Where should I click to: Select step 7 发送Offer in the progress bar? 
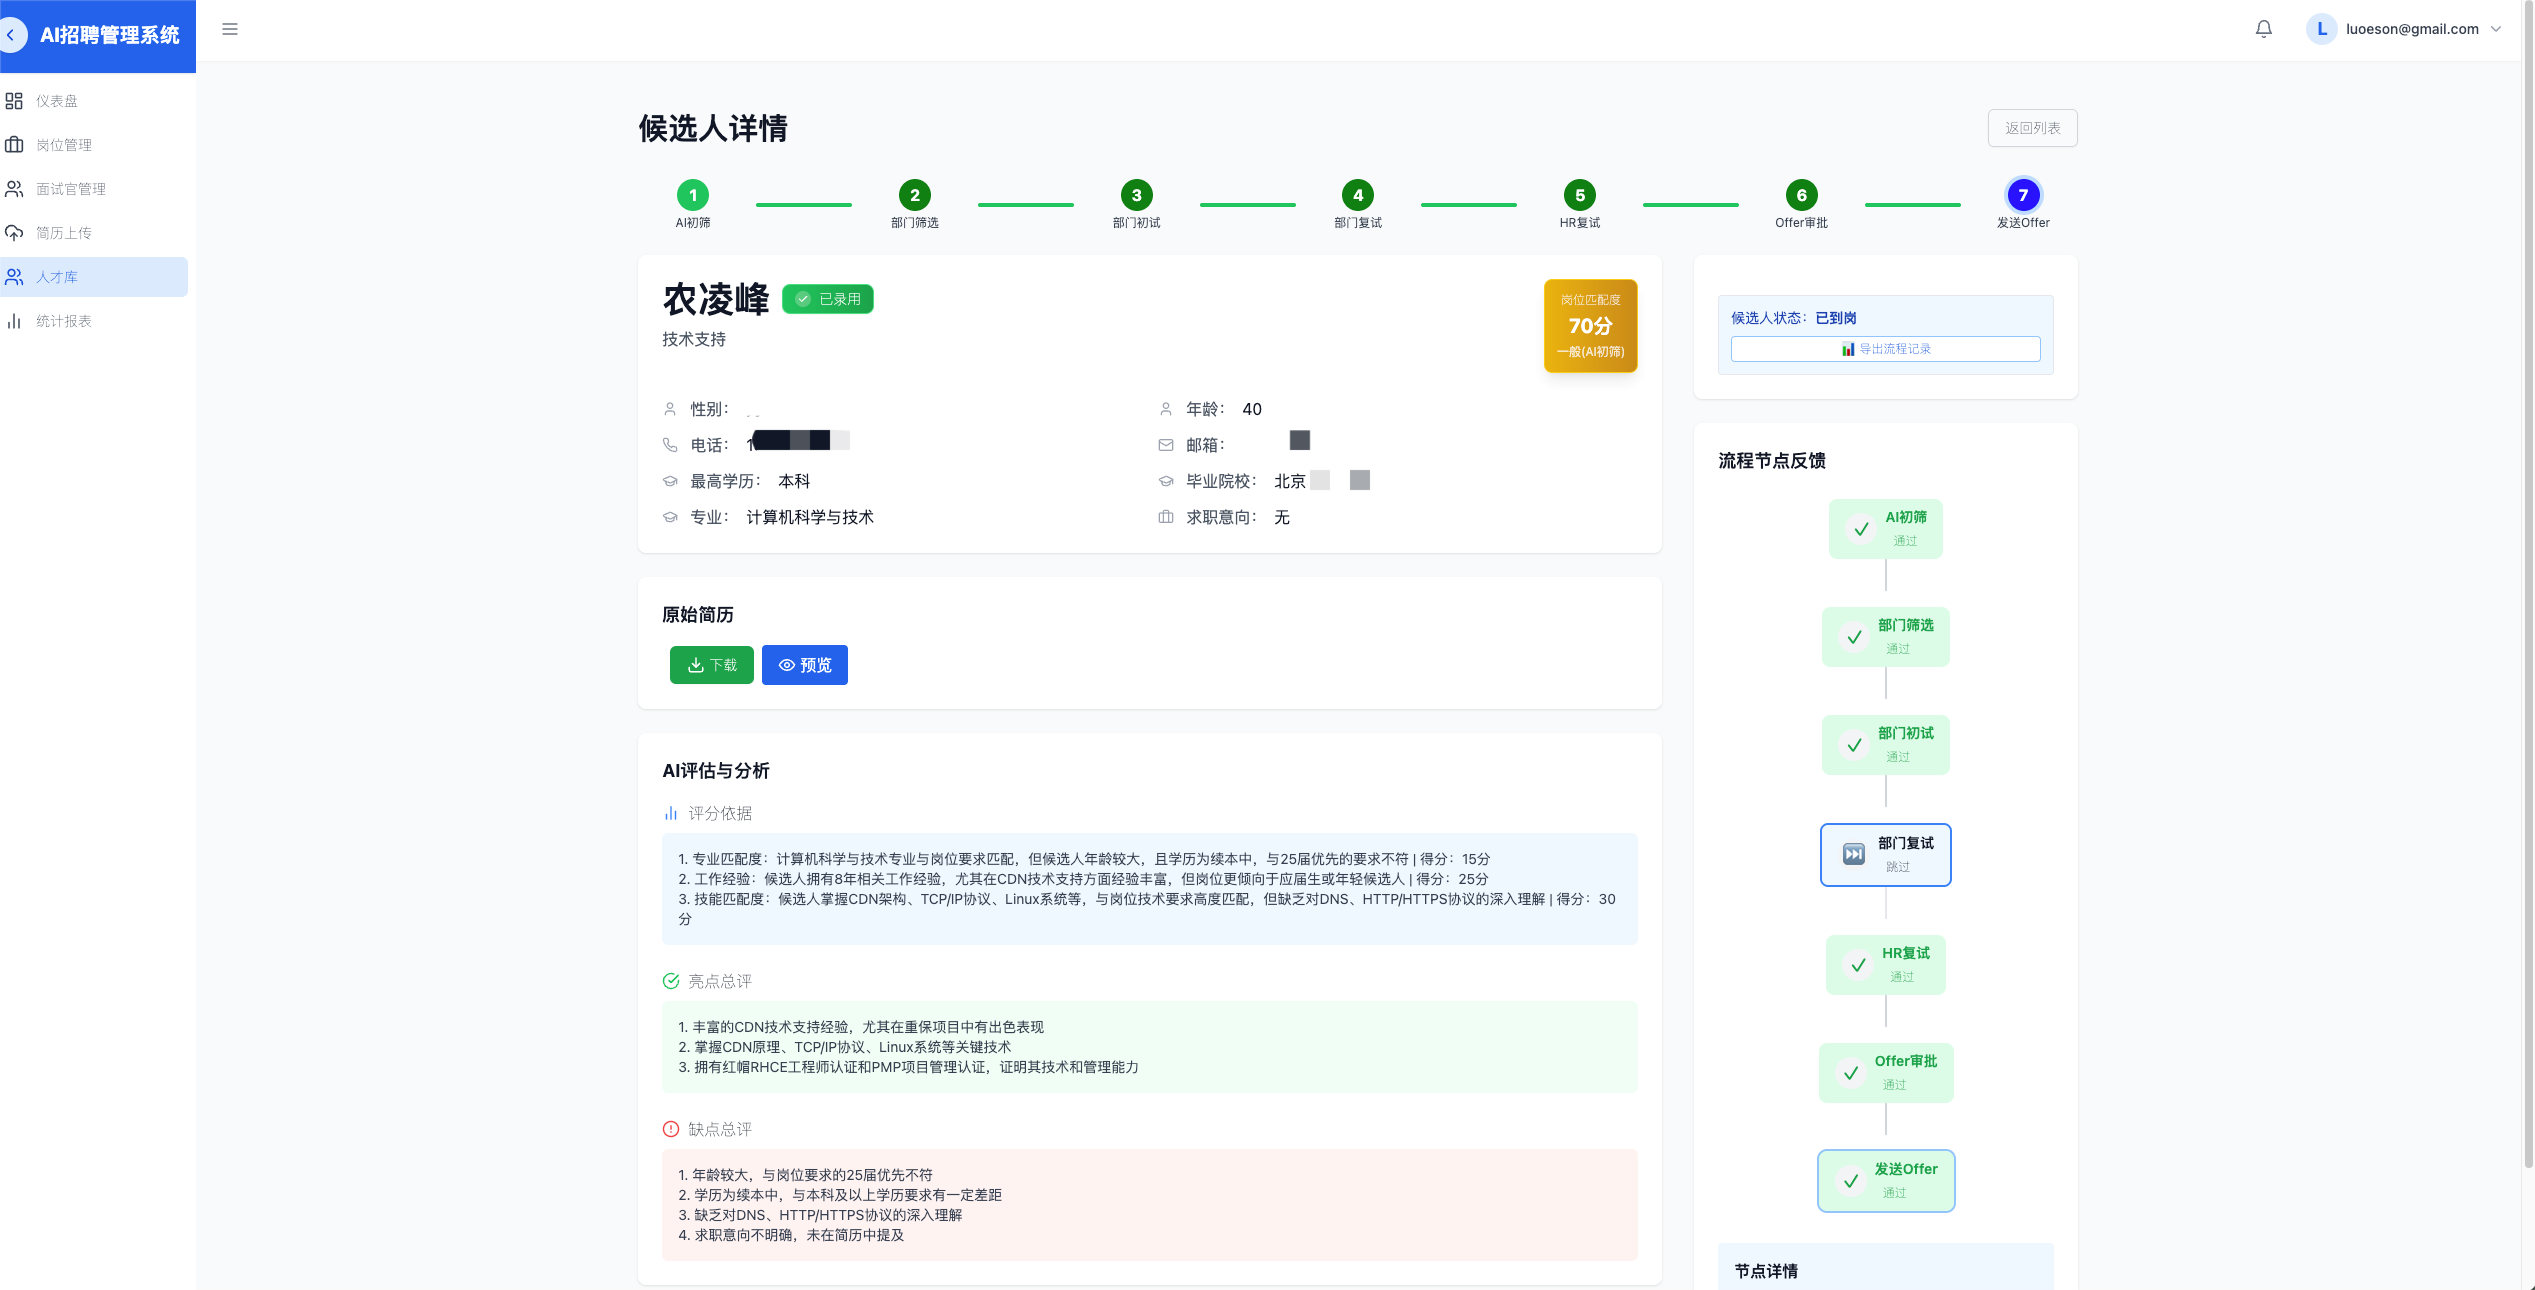click(2023, 196)
